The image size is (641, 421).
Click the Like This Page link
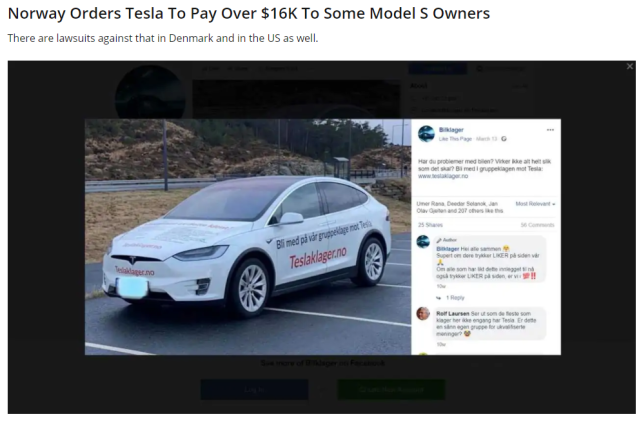click(455, 139)
